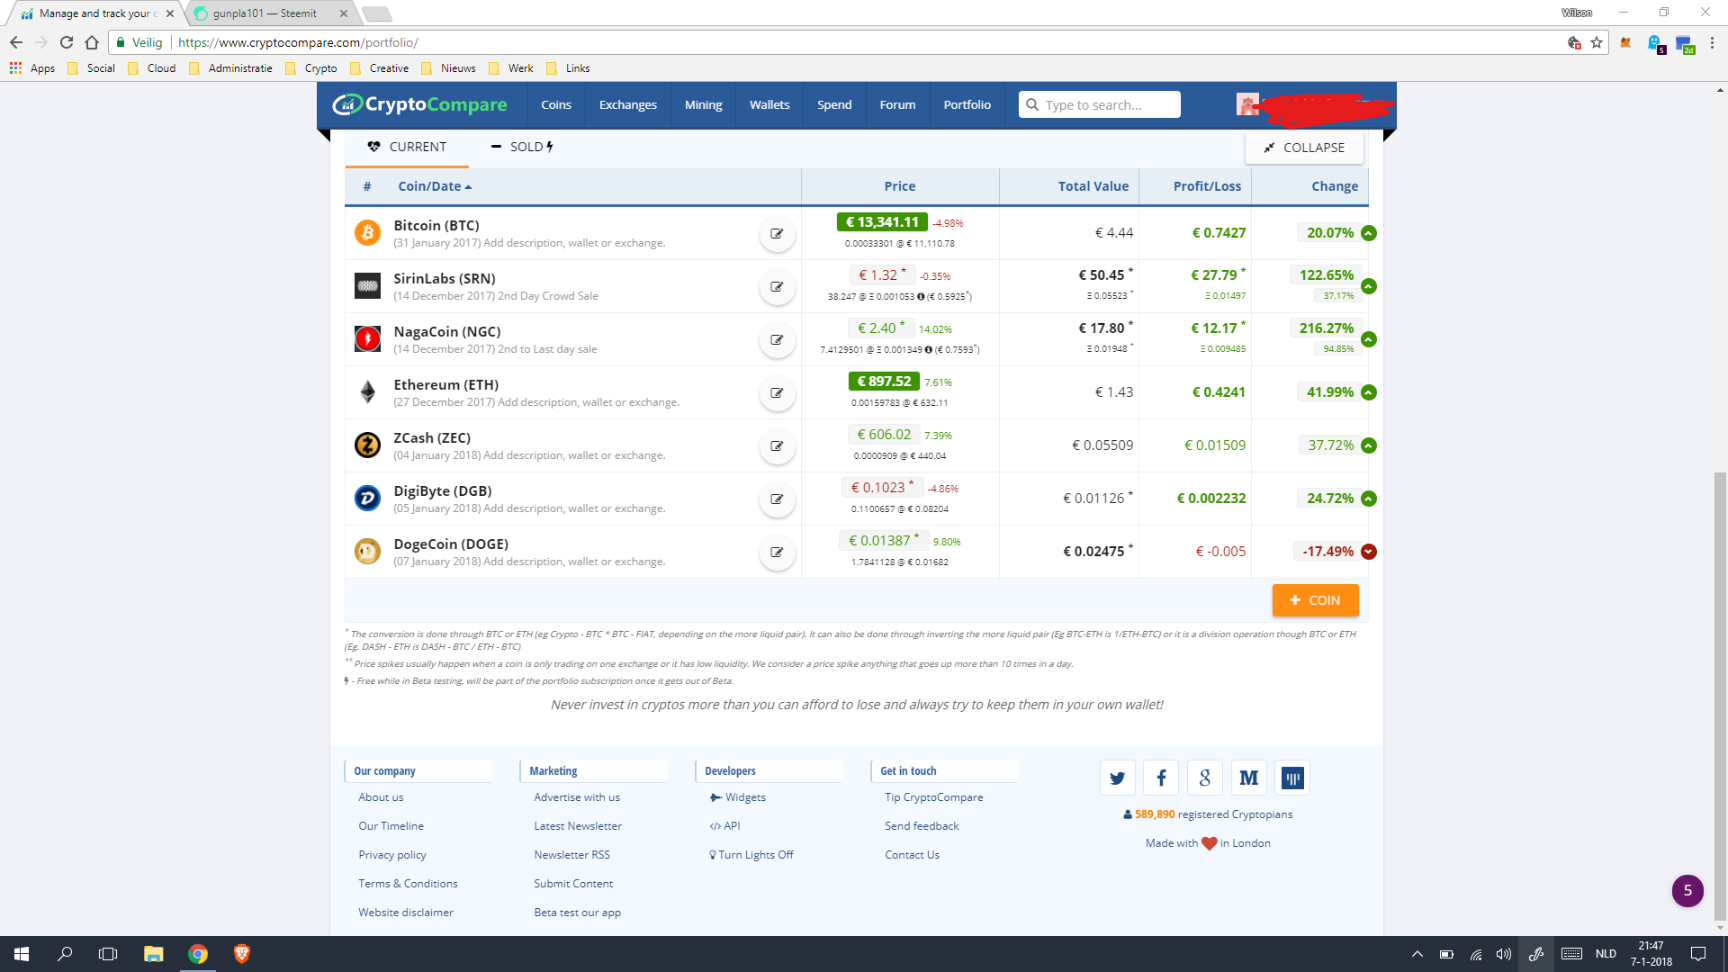Open the Privacy policy link

coord(392,855)
